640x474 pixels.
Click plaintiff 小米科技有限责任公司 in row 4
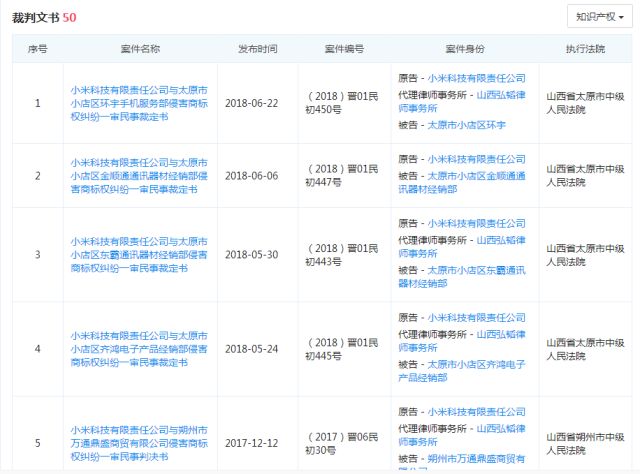(x=476, y=317)
